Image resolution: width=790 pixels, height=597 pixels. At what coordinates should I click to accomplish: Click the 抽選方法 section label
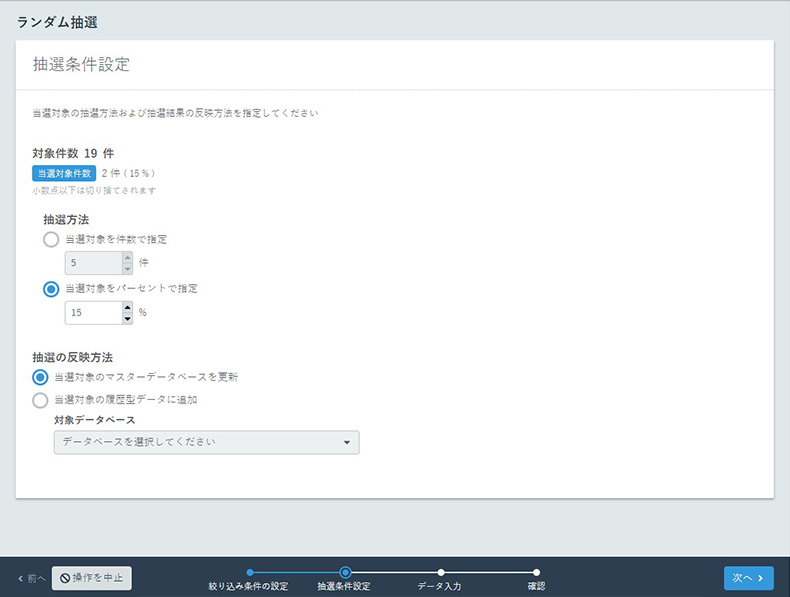(66, 220)
